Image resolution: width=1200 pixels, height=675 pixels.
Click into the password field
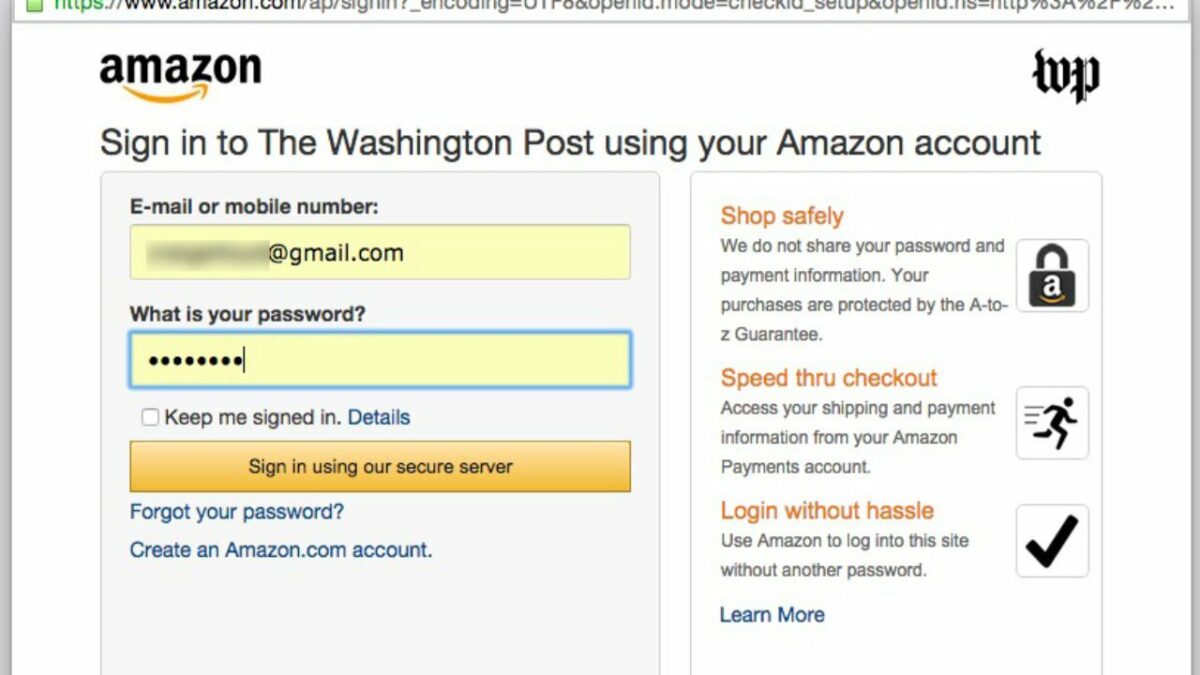tap(380, 360)
